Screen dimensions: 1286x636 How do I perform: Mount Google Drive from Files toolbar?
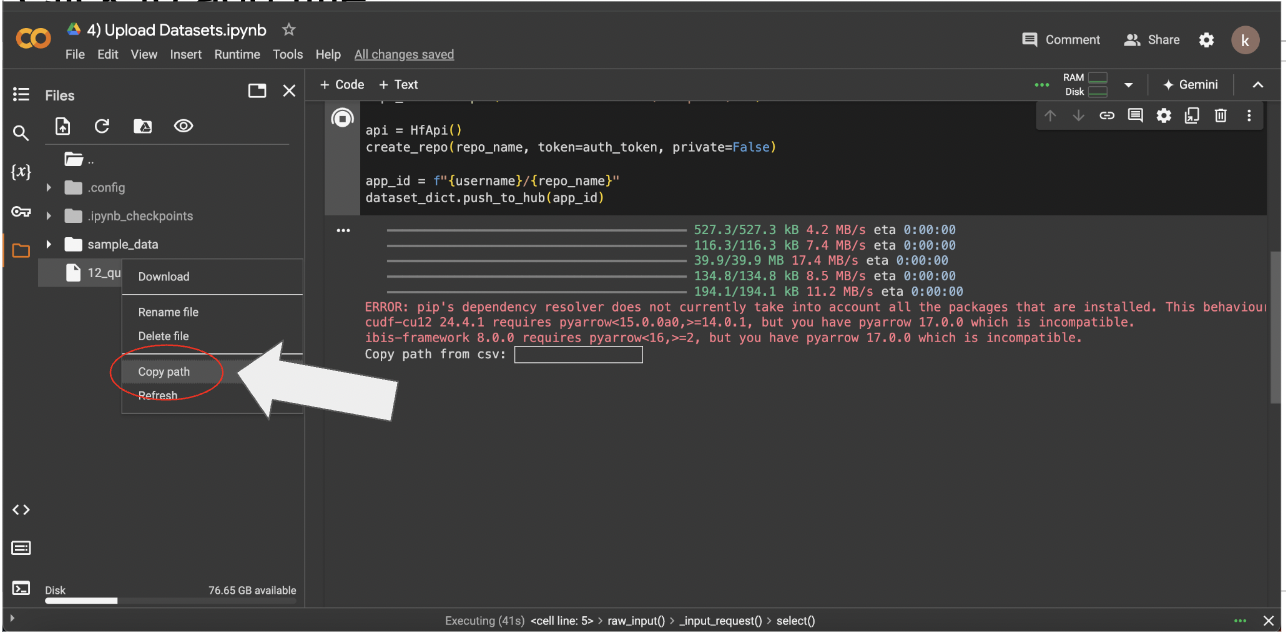click(x=143, y=126)
